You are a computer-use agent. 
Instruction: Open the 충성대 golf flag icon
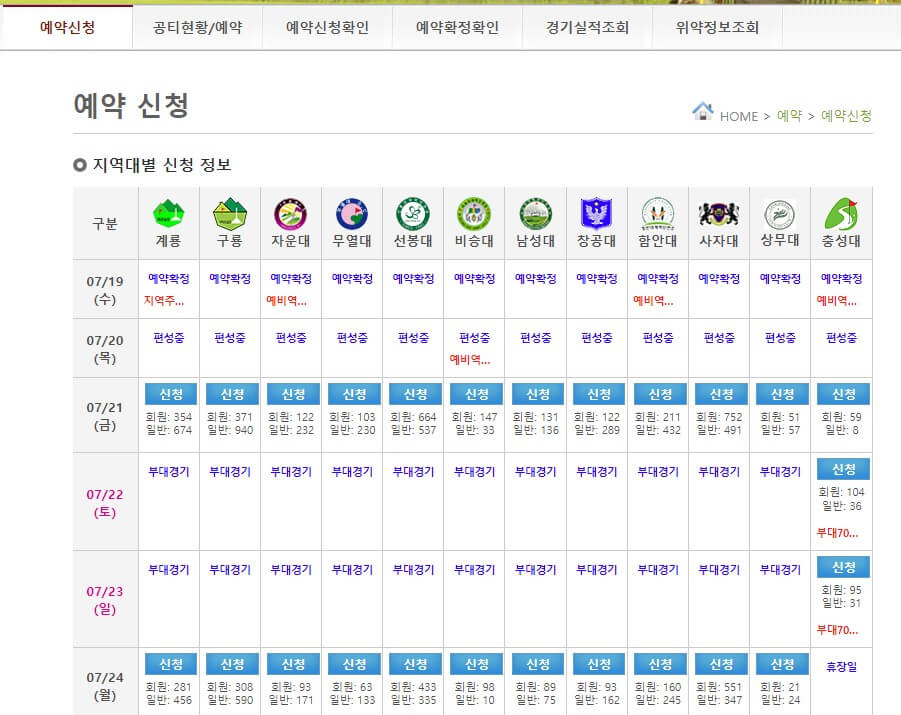[x=841, y=211]
